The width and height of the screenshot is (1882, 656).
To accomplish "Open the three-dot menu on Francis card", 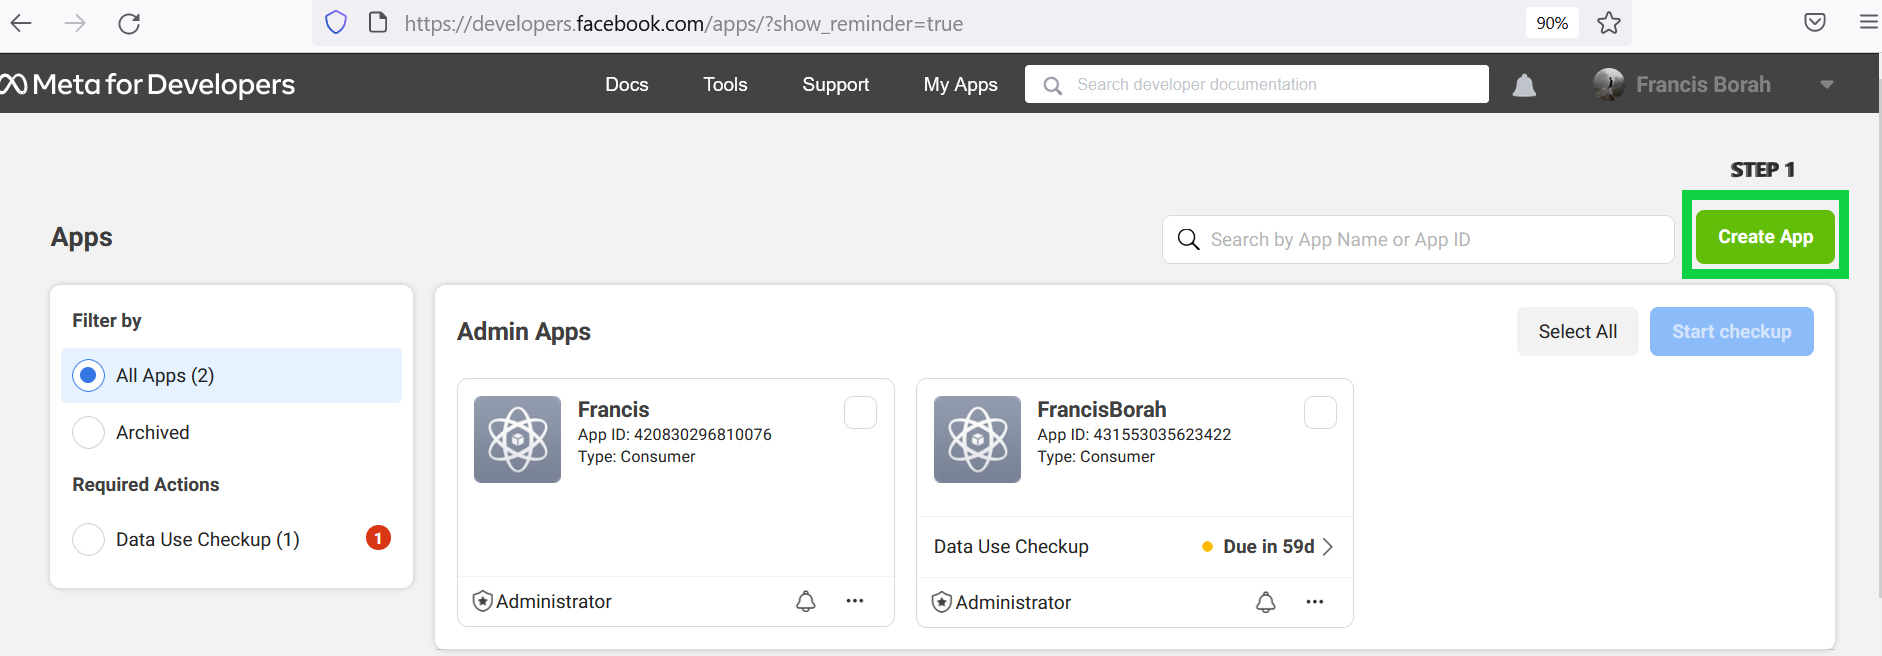I will coord(855,601).
